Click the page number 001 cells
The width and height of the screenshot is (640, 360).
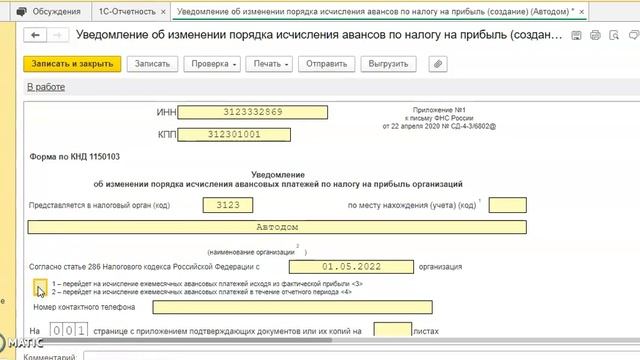69,330
